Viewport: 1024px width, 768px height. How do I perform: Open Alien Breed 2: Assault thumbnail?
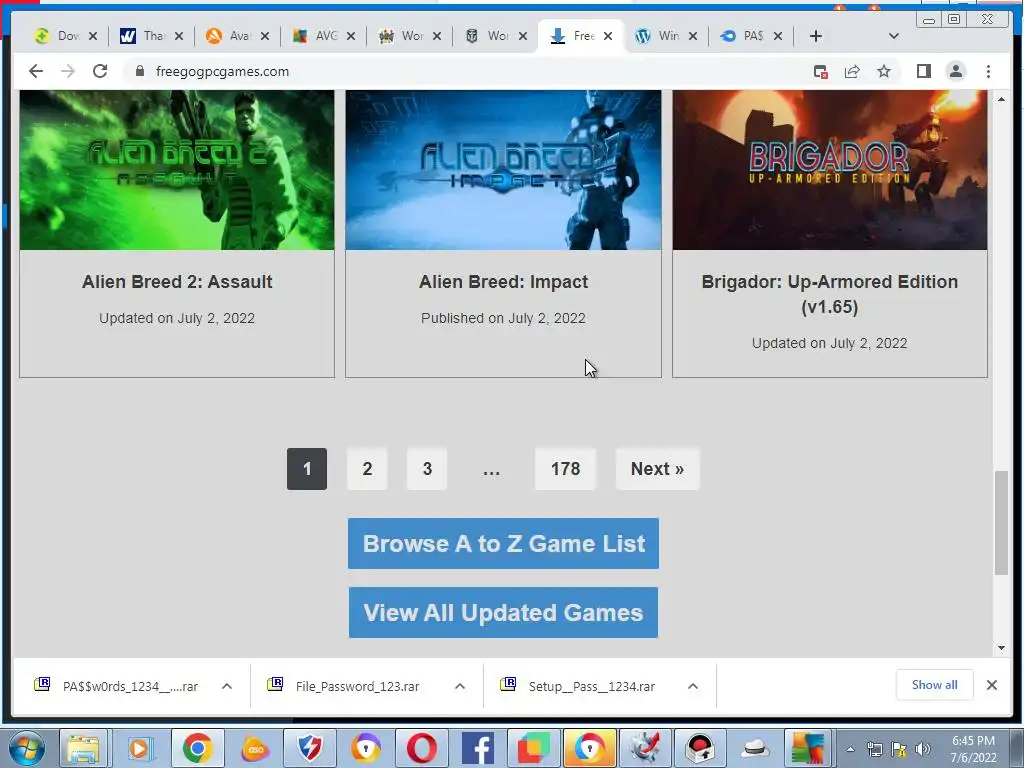pyautogui.click(x=177, y=170)
